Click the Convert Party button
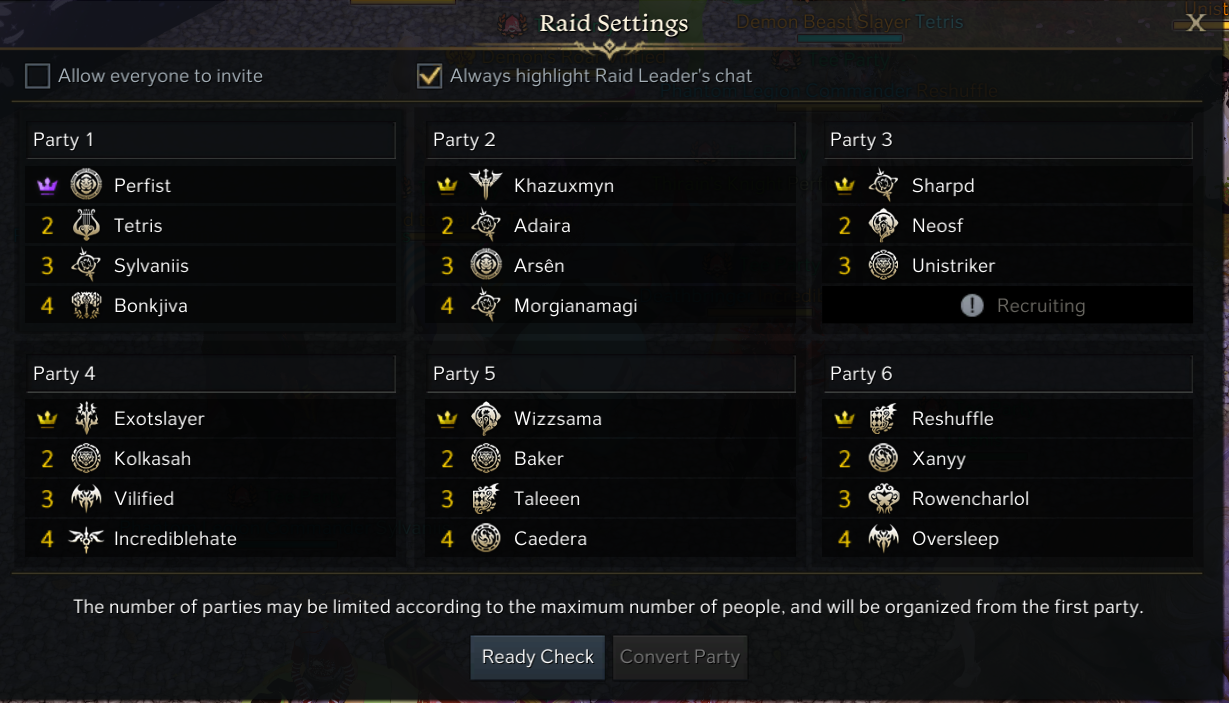This screenshot has height=703, width=1229. pos(680,657)
